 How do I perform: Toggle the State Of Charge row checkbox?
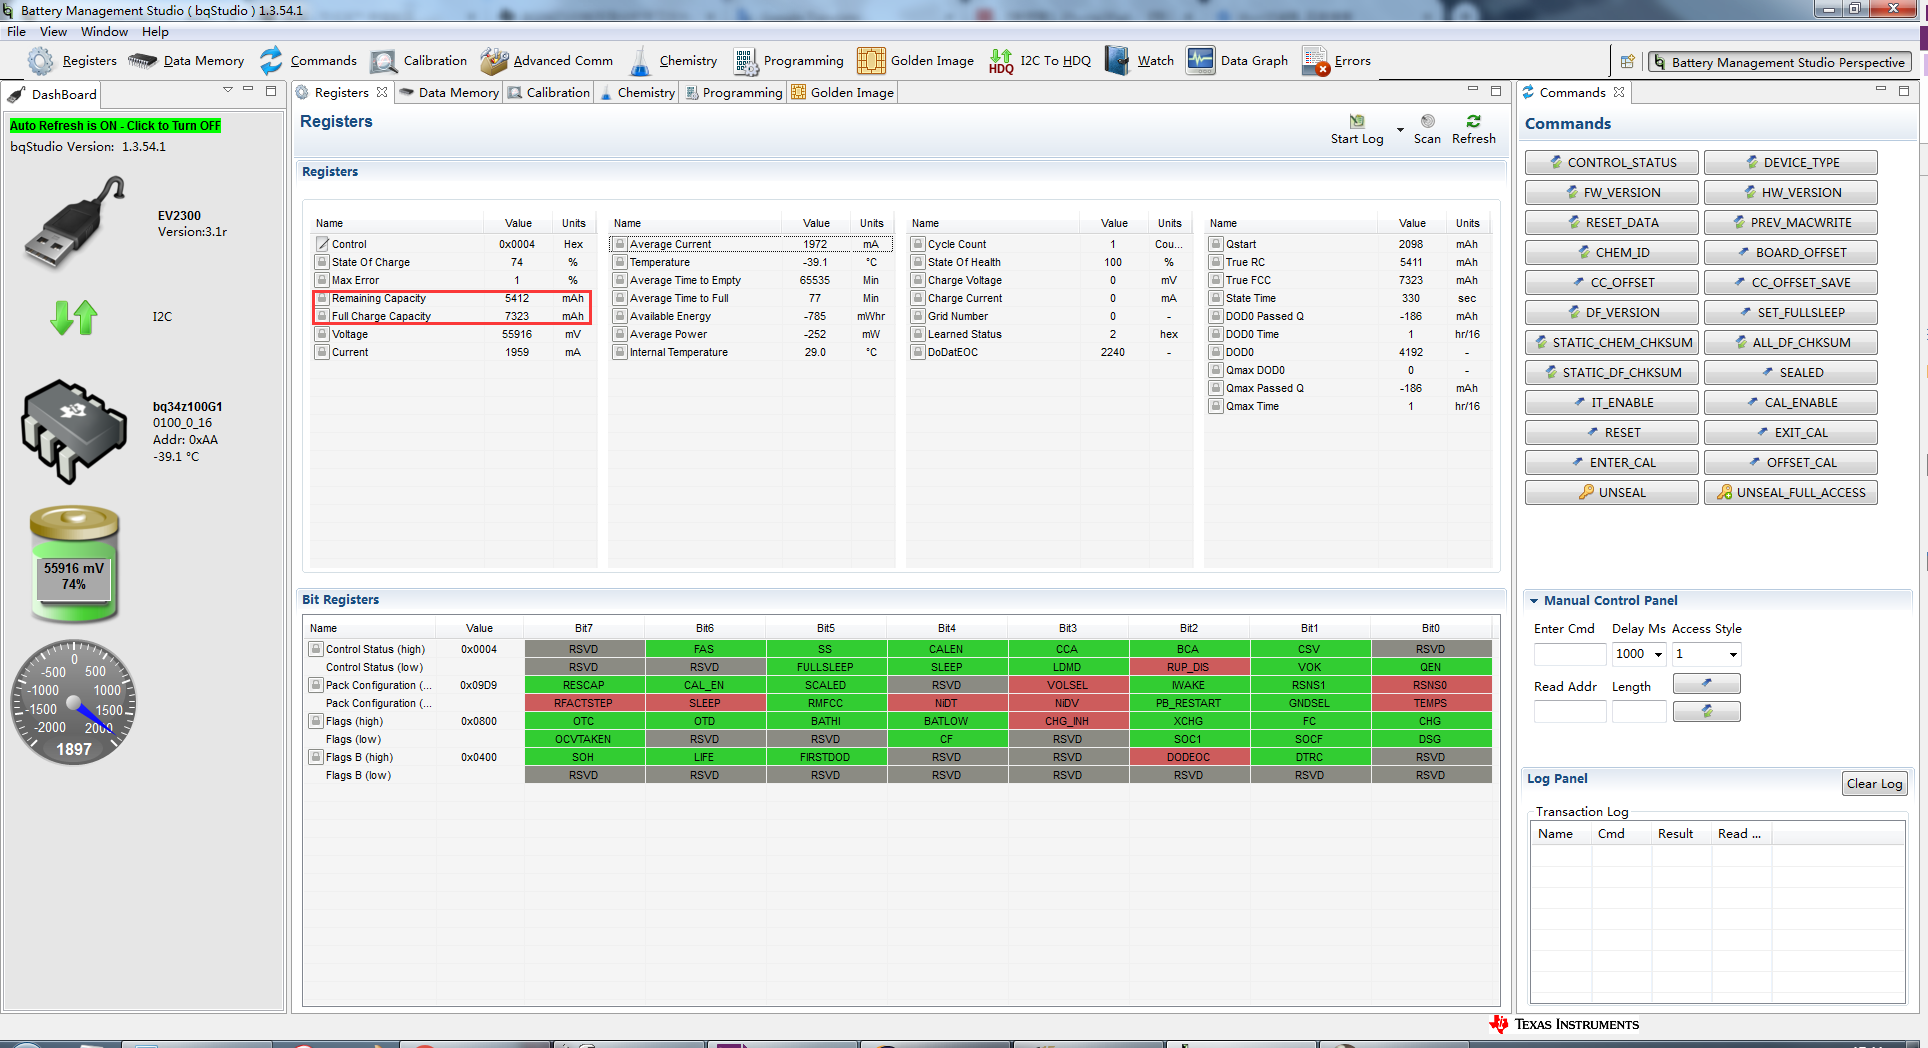(322, 262)
